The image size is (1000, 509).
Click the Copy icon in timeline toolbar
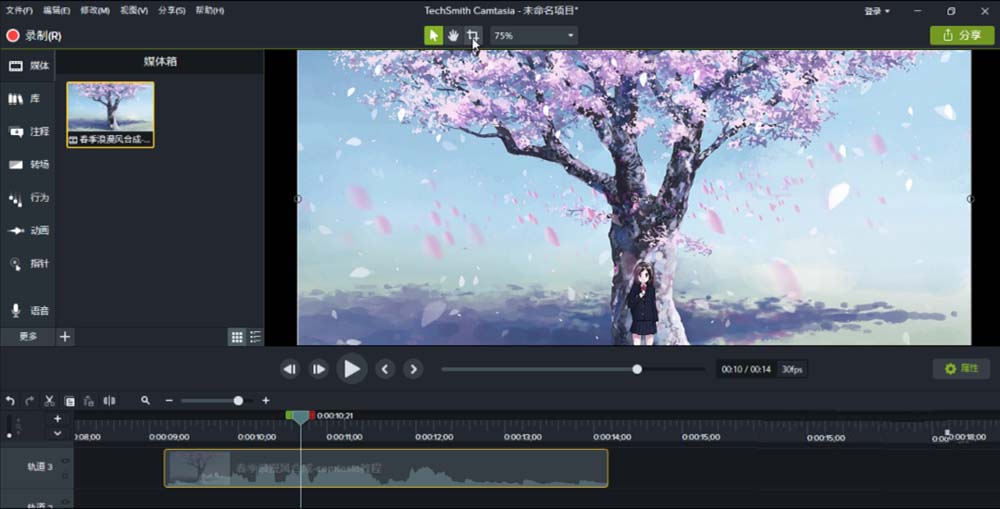tap(70, 401)
